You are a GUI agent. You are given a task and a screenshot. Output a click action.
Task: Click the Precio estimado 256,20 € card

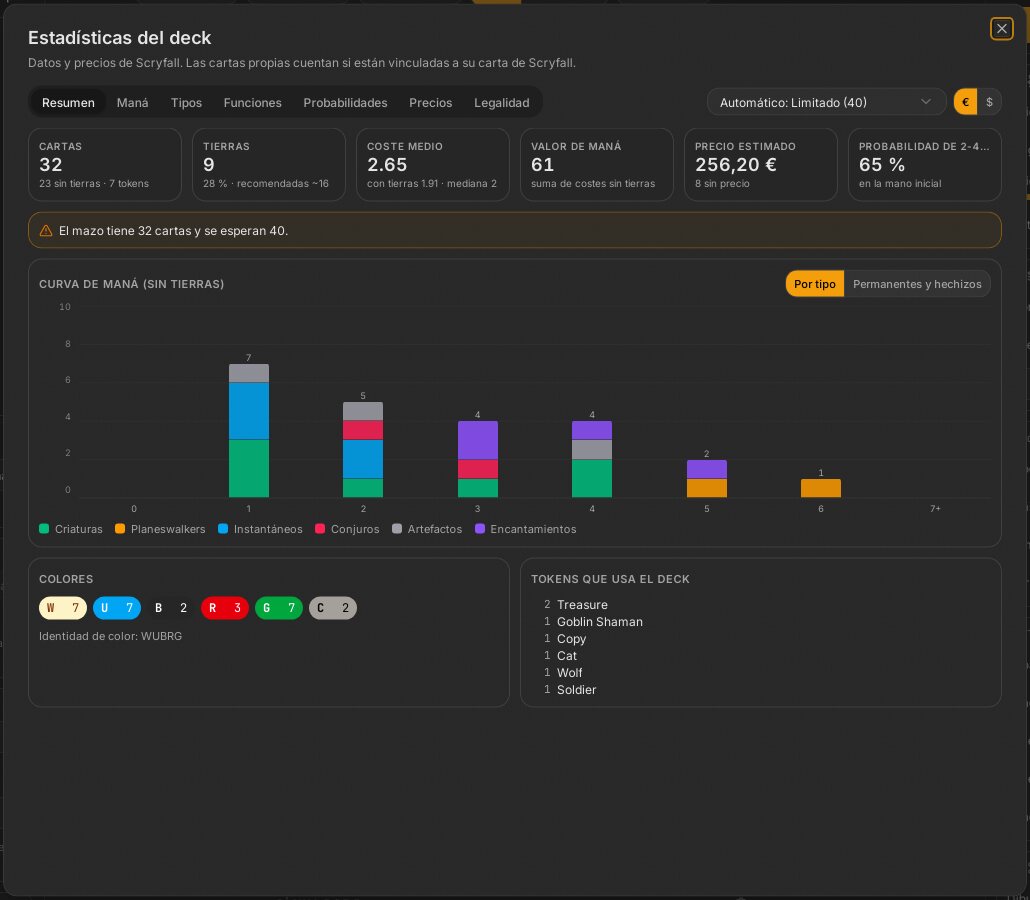click(x=761, y=164)
